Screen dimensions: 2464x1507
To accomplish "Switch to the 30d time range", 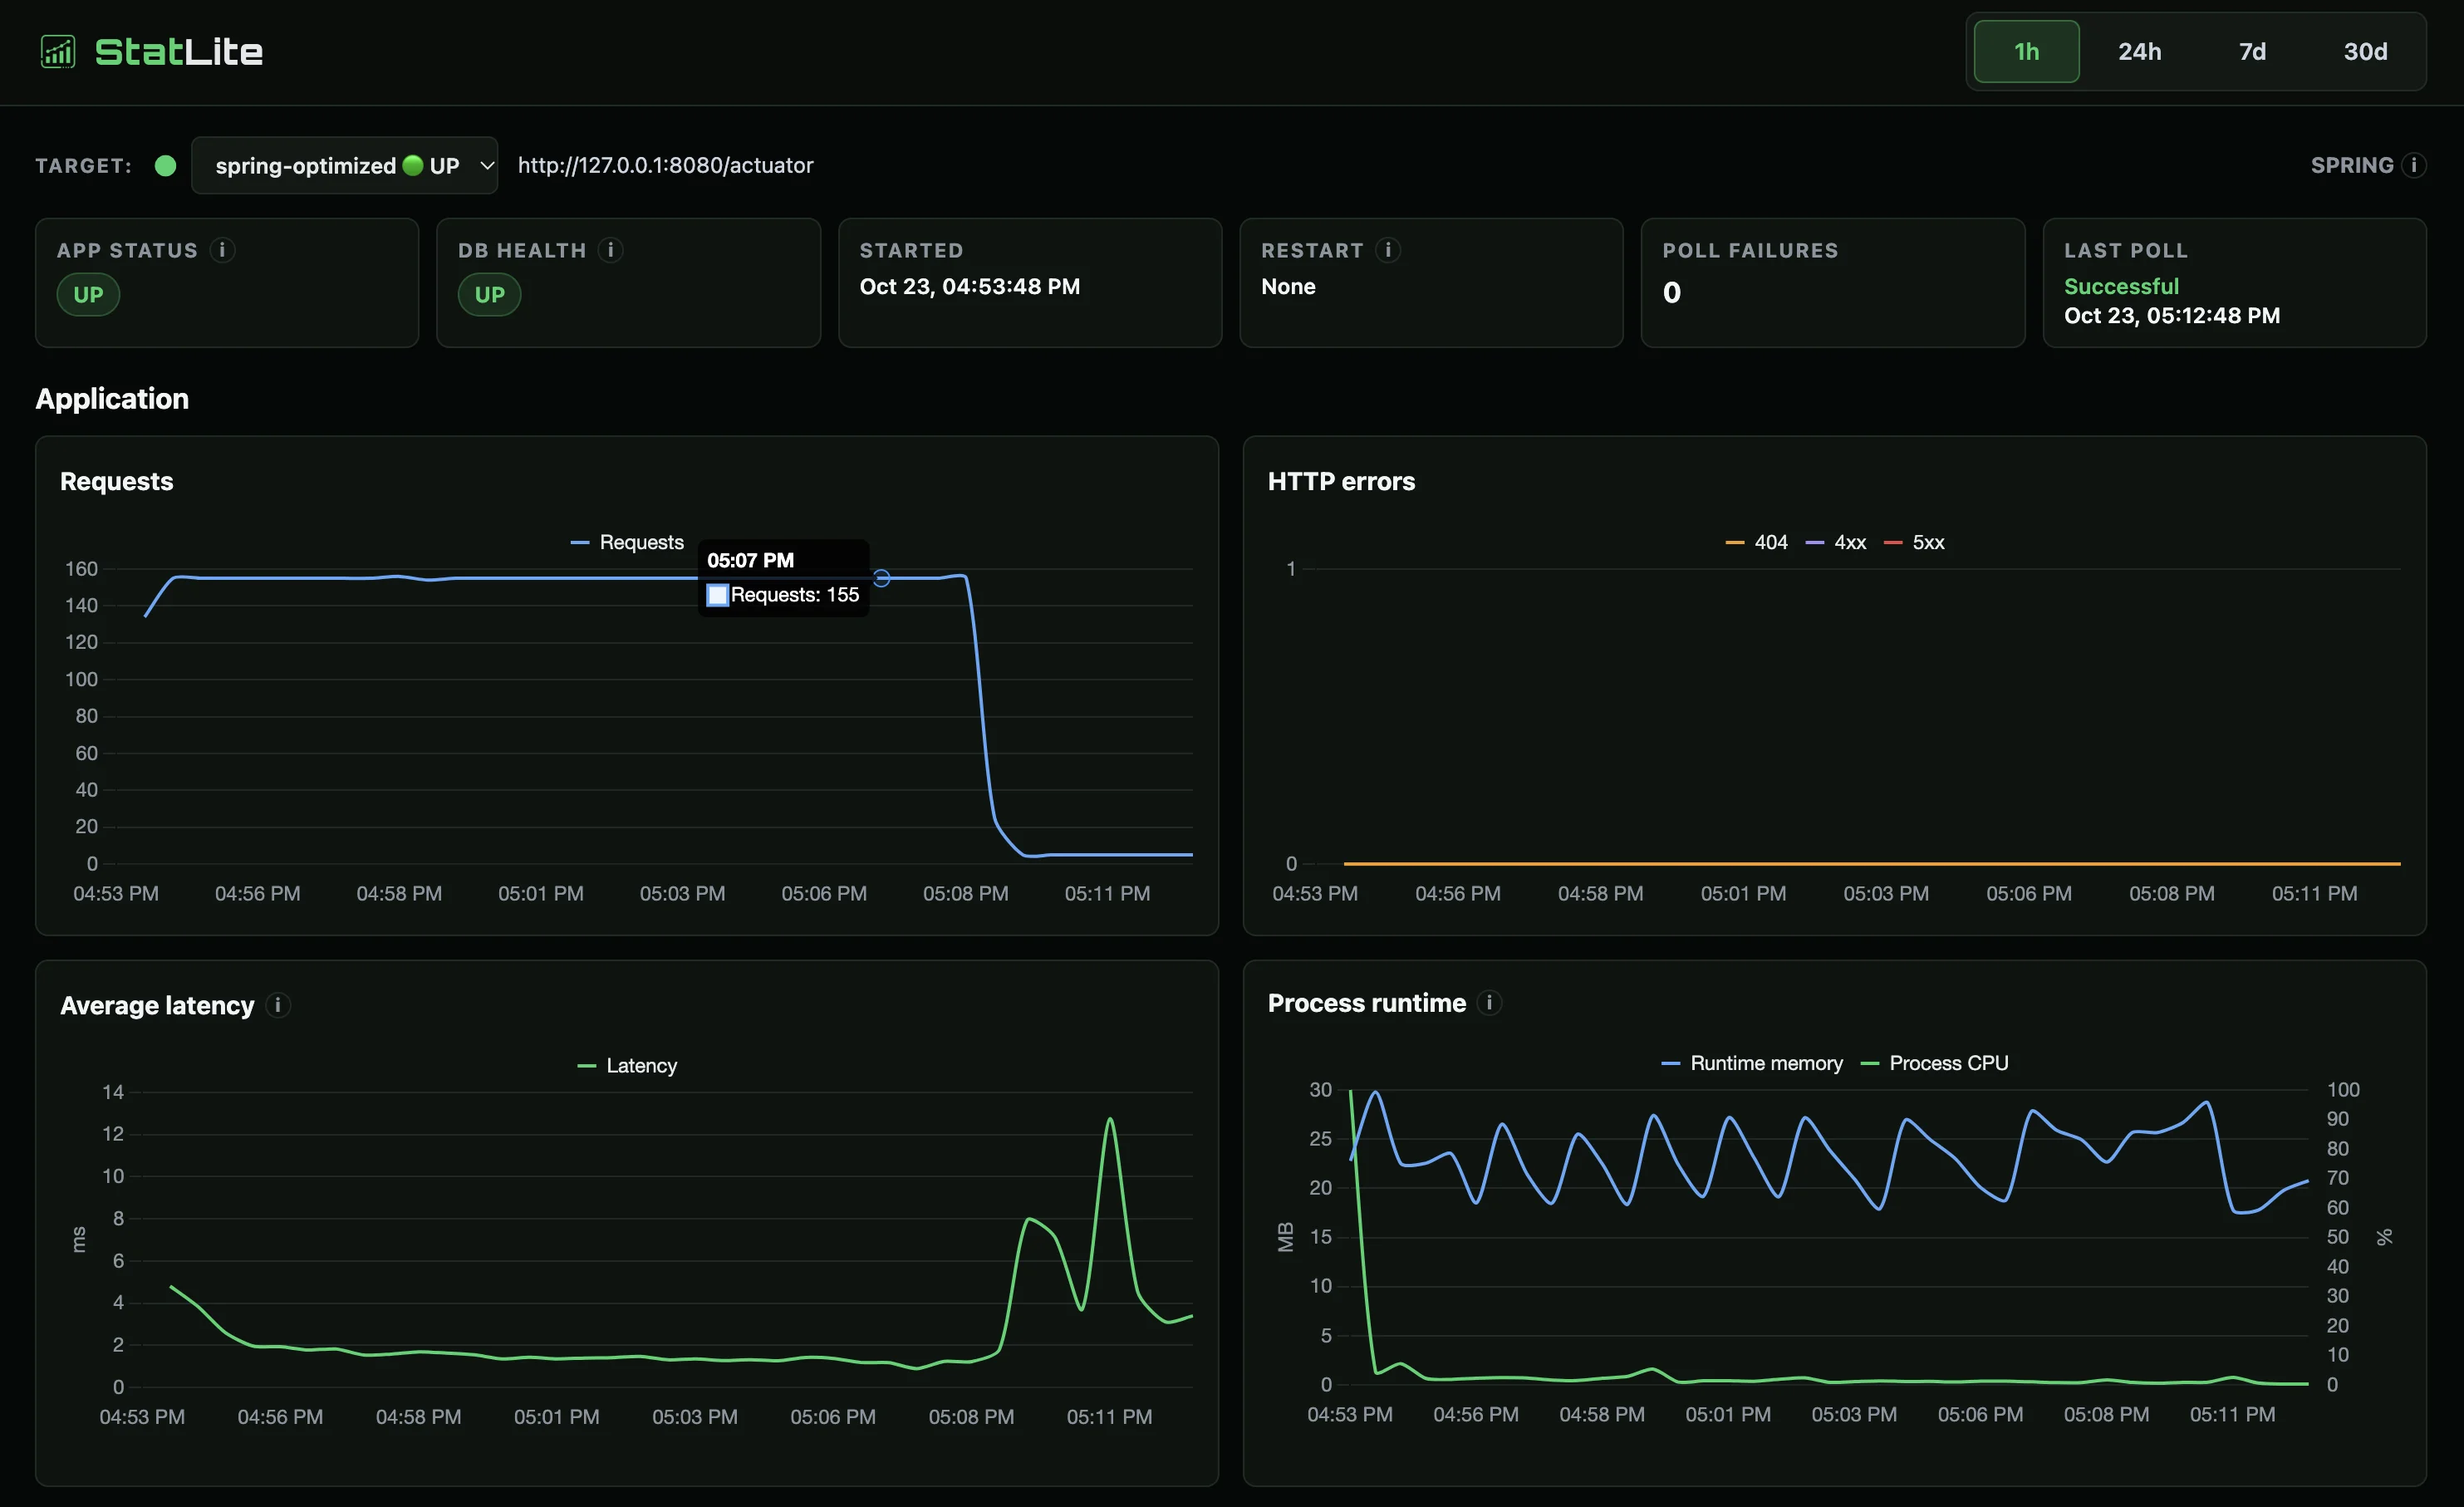I will click(2365, 52).
